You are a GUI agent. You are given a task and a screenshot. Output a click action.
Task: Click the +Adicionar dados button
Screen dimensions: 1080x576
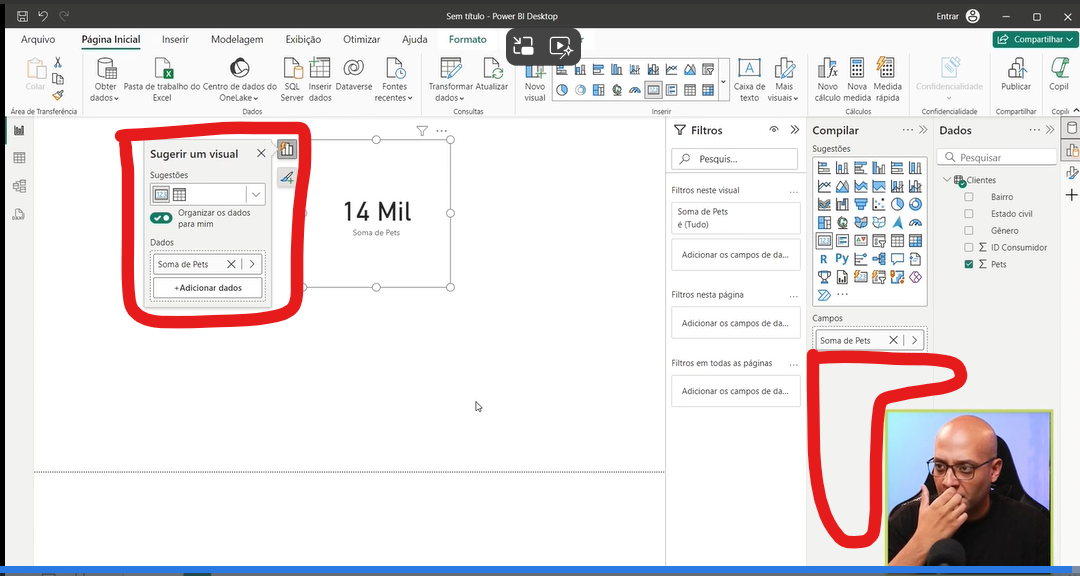point(208,288)
